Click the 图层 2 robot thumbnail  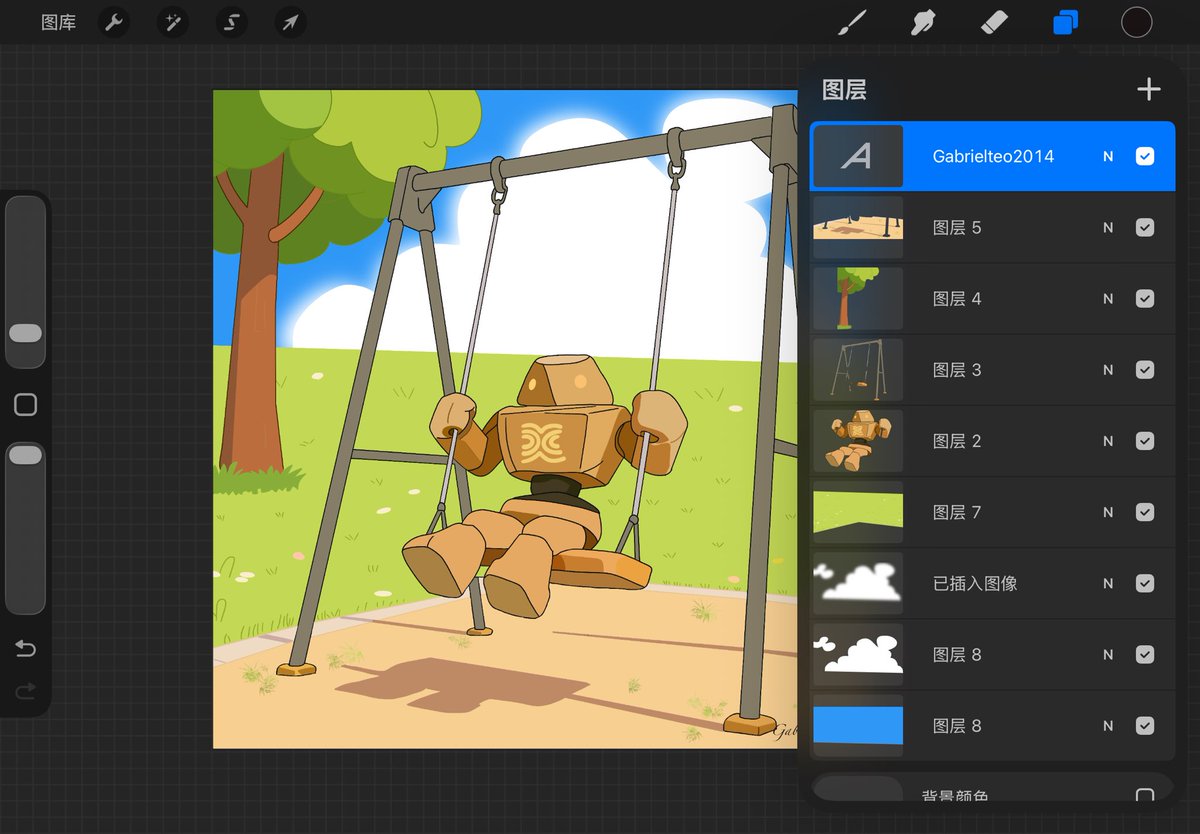pos(858,441)
